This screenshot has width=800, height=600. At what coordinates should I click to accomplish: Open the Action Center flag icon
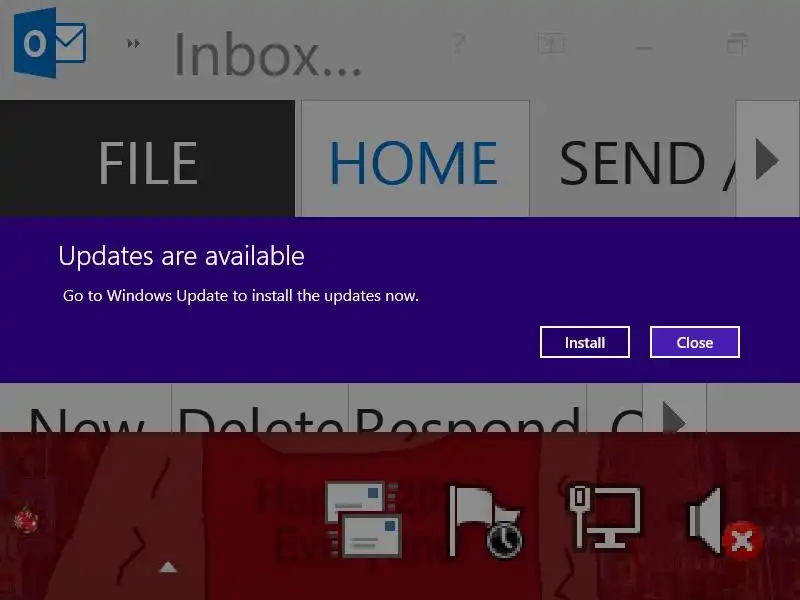tap(485, 521)
